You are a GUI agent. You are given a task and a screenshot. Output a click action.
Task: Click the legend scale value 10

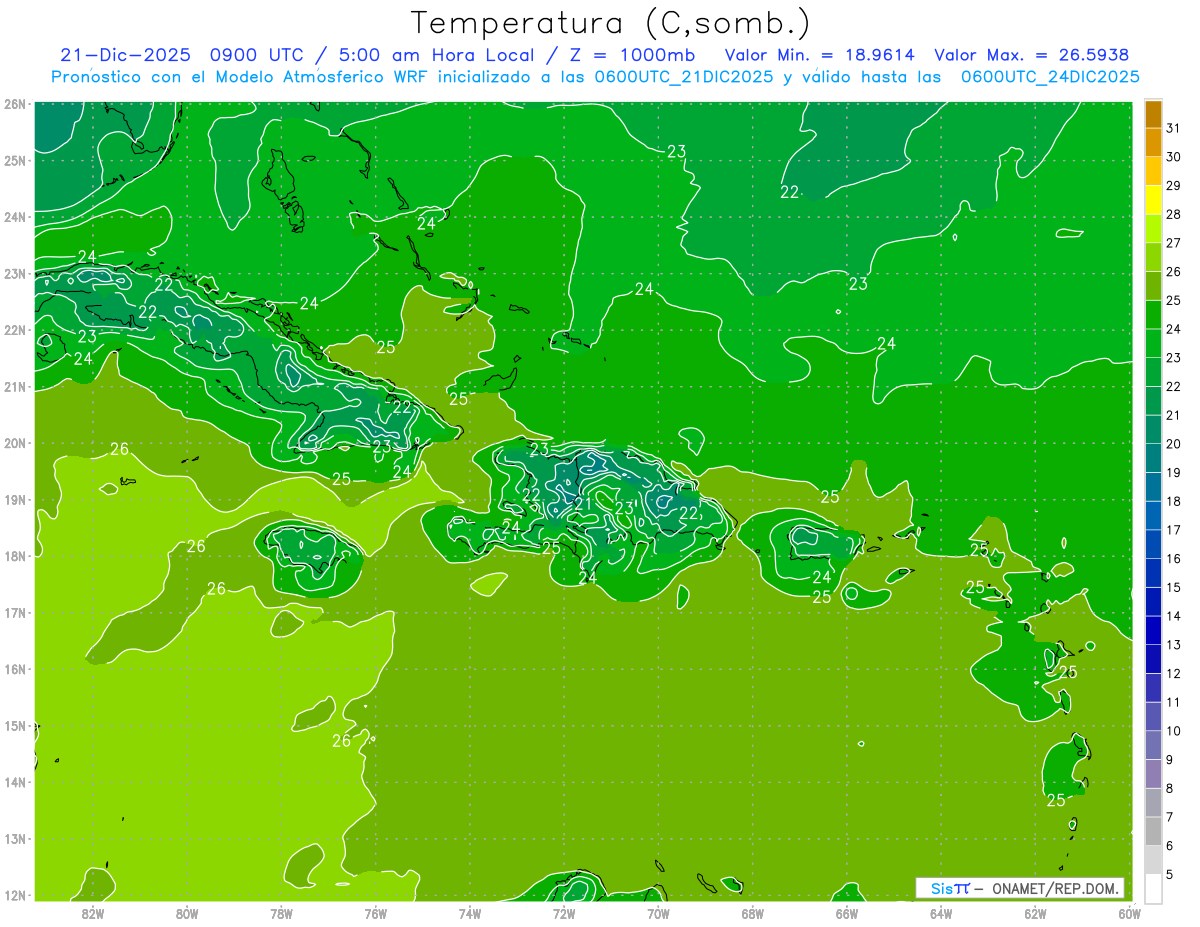coord(1173,731)
